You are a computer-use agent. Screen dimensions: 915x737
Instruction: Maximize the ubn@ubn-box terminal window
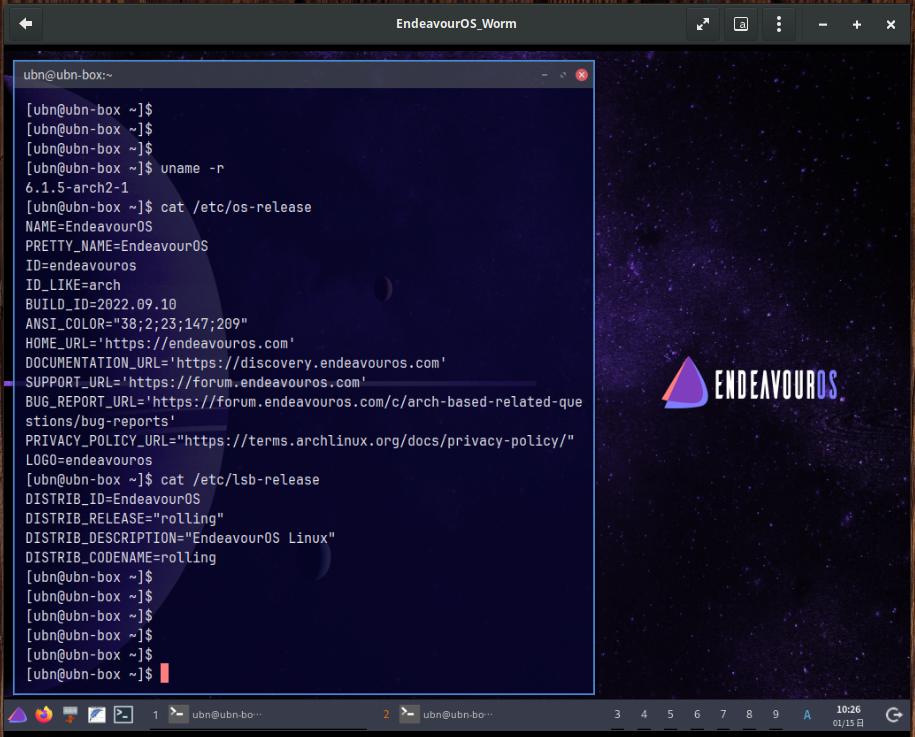tap(563, 75)
